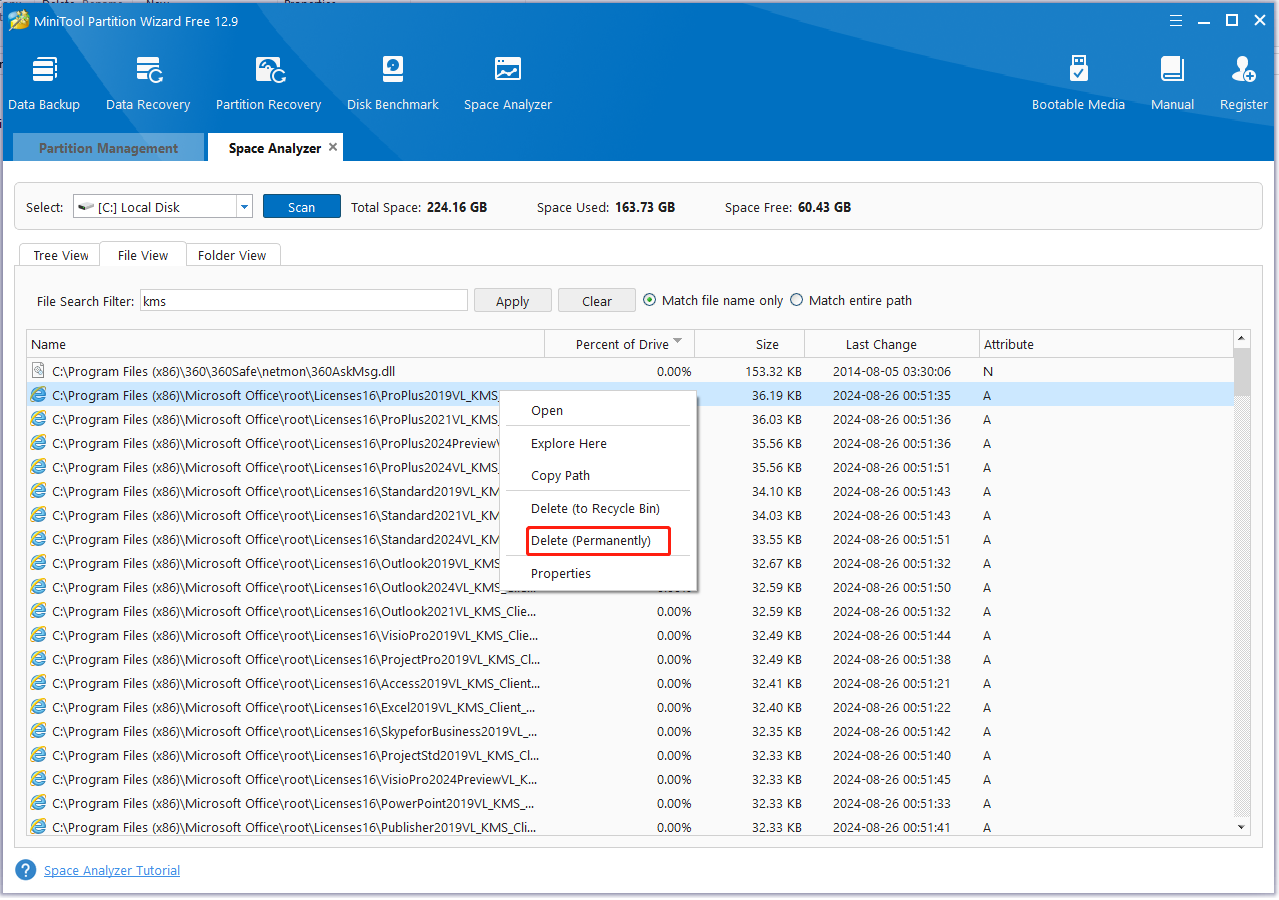
Task: Select the 360AskMsg.dll file path
Action: pos(224,371)
